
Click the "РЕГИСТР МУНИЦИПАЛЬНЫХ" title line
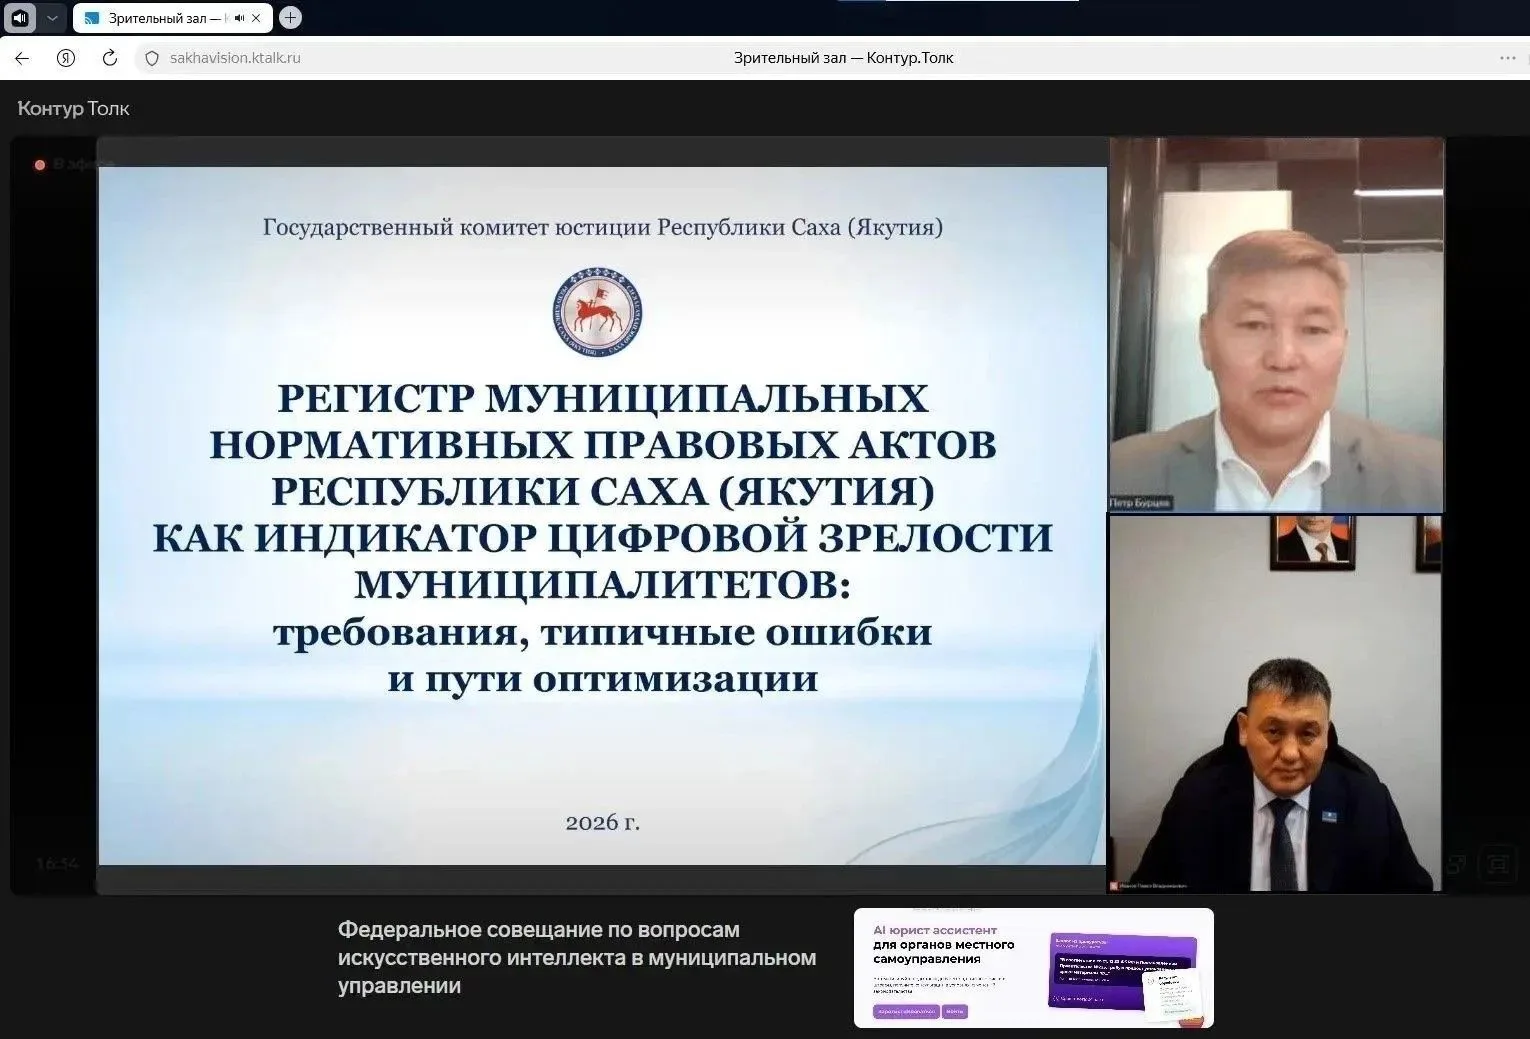(603, 398)
